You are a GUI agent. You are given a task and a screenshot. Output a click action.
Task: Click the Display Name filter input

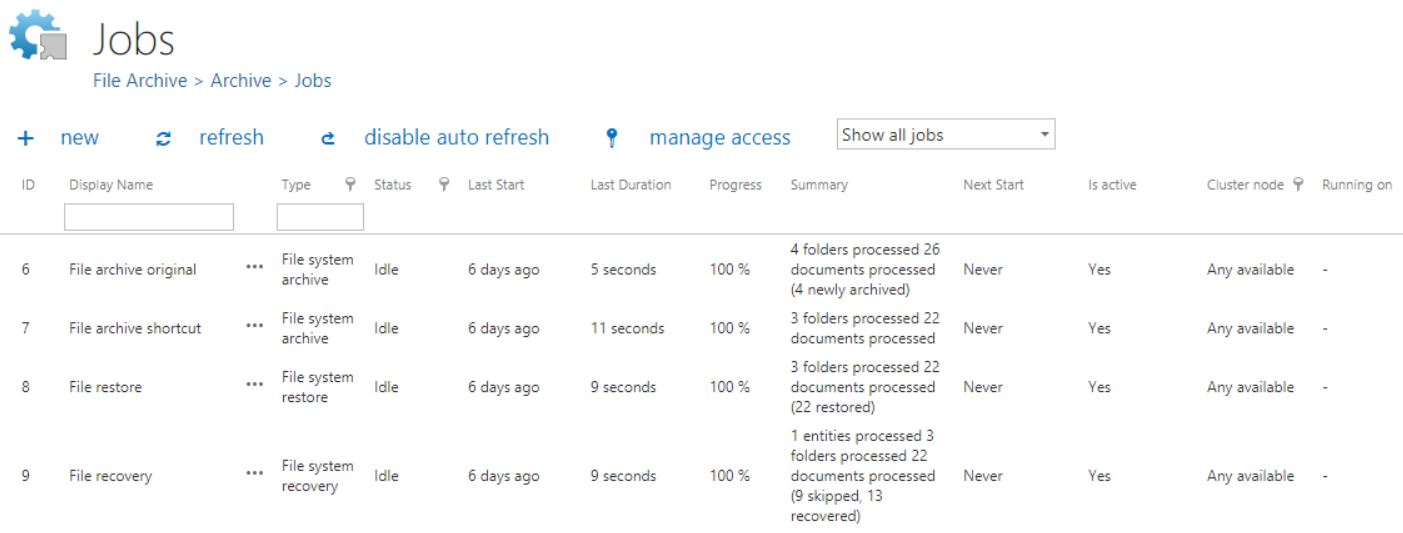[x=149, y=217]
